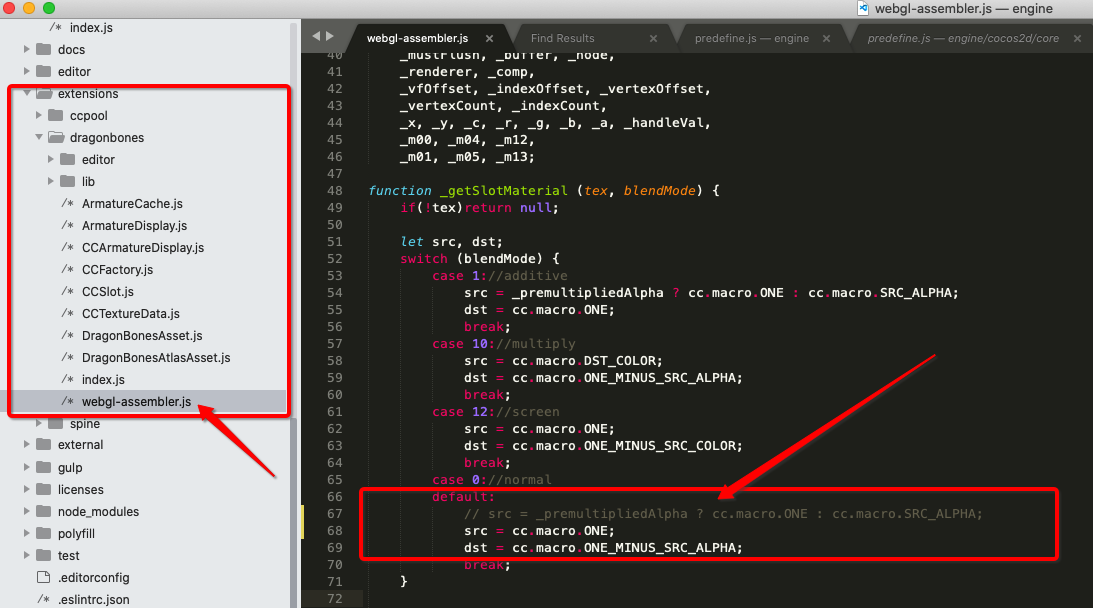This screenshot has height=608, width=1093.
Task: Click the tab history back arrow
Action: point(317,37)
